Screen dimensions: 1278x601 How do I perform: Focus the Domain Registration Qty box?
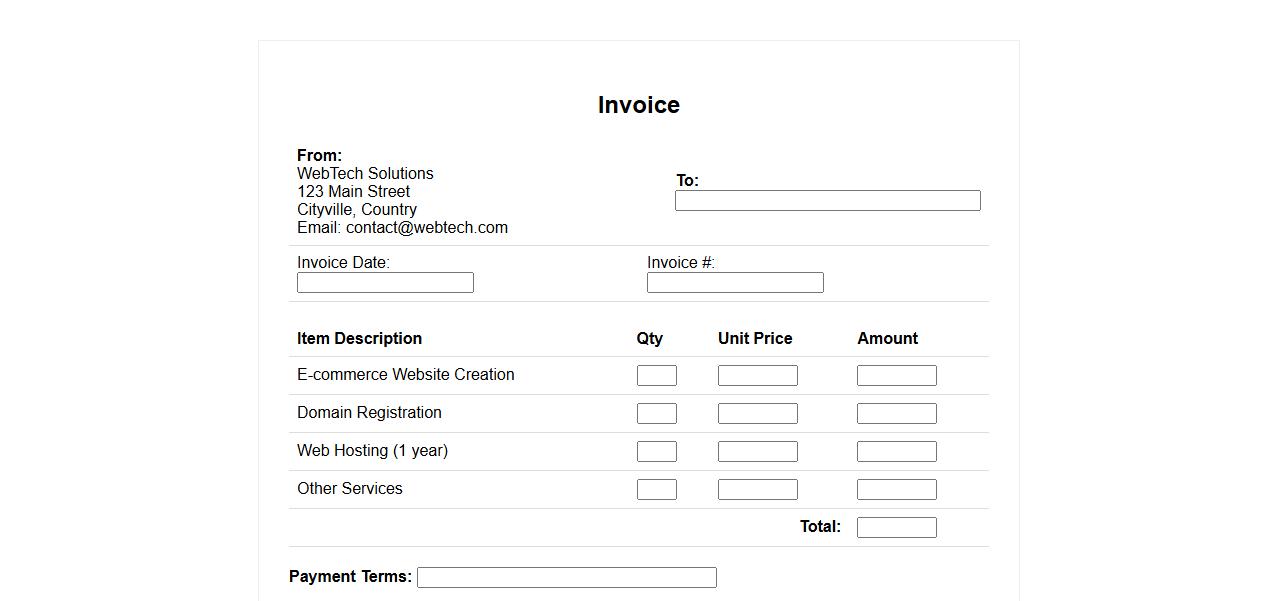point(656,414)
